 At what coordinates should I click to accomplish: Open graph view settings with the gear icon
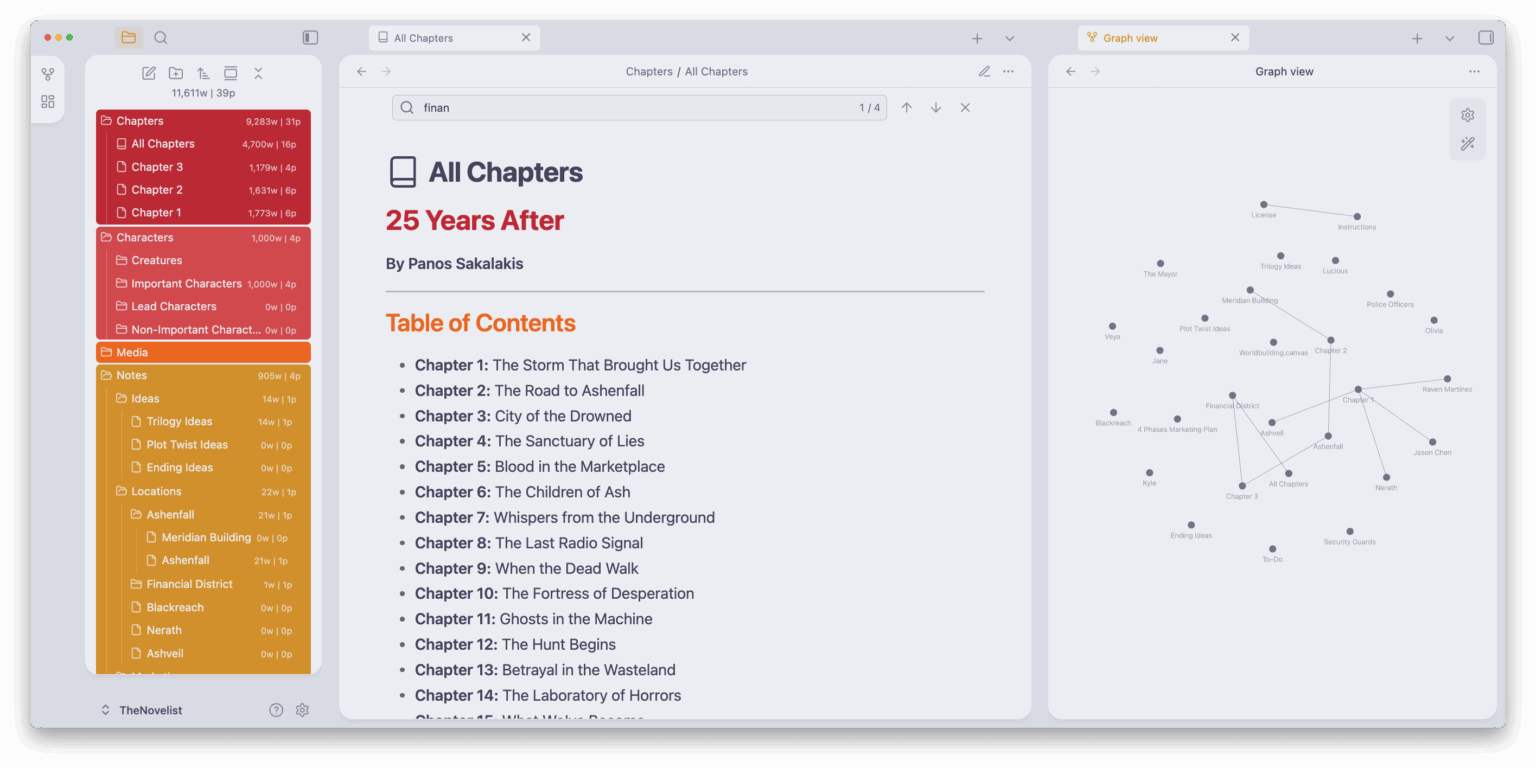pyautogui.click(x=1467, y=115)
